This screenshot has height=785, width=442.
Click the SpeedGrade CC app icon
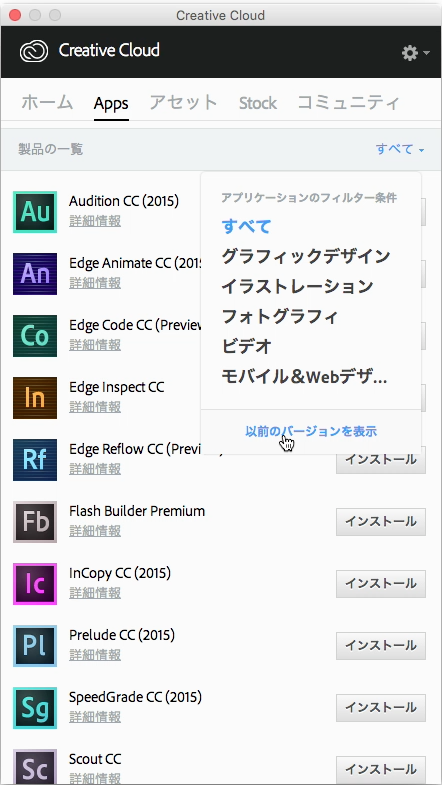click(x=35, y=708)
